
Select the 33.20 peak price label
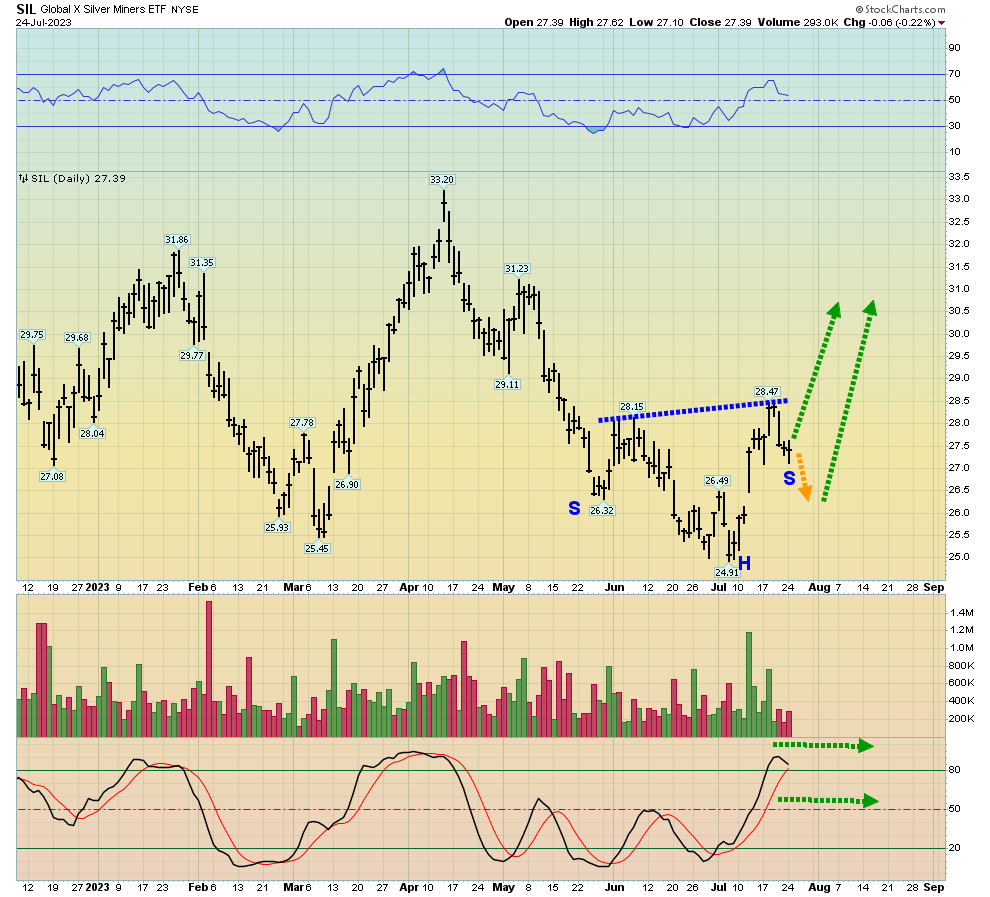coord(442,180)
